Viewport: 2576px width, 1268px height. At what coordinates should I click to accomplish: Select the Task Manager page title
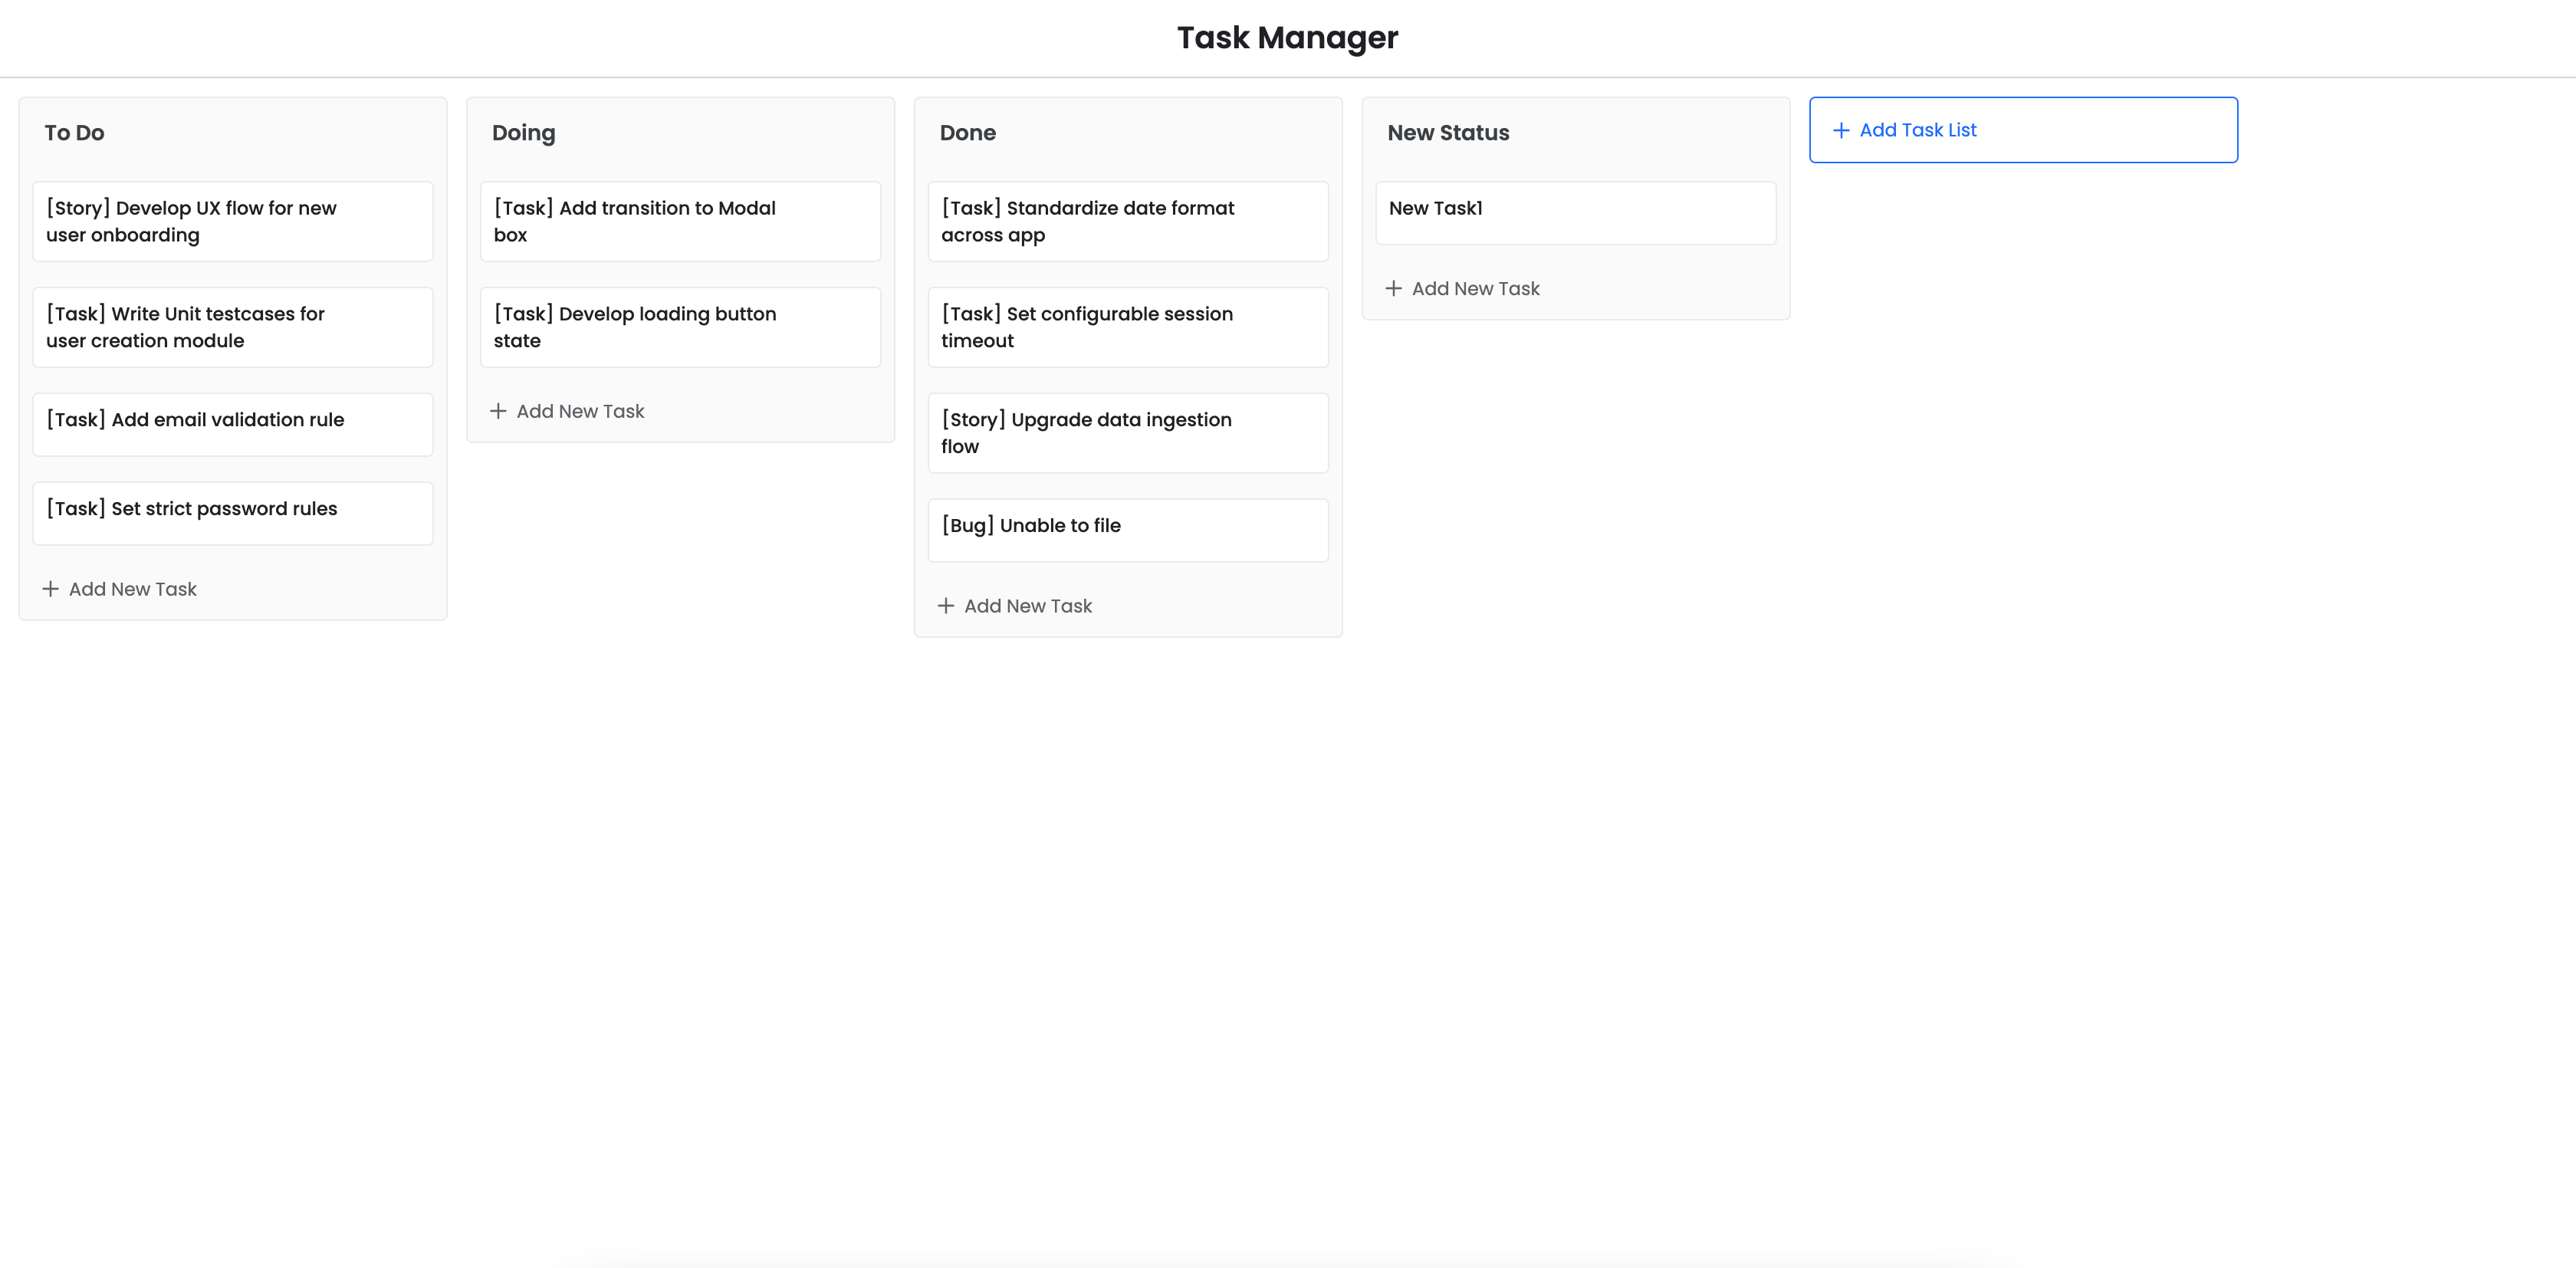tap(1288, 37)
